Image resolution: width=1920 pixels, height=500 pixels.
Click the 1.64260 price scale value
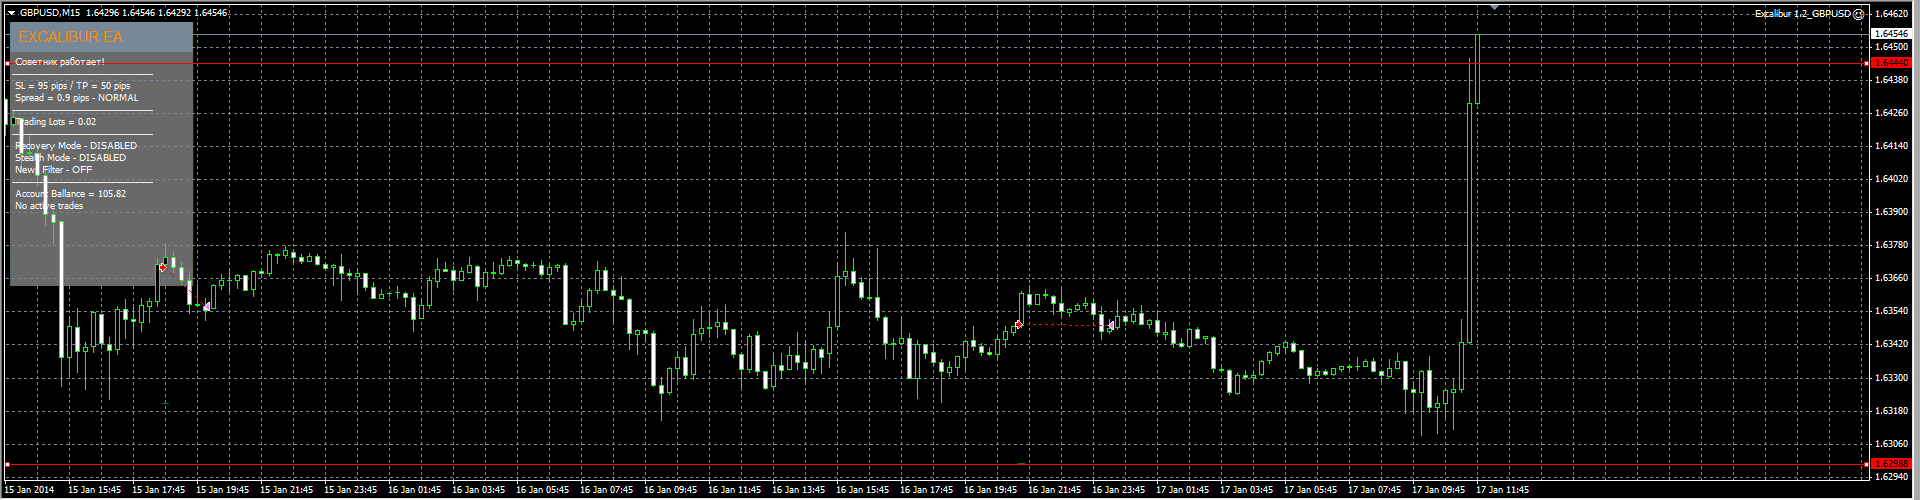click(x=1891, y=113)
